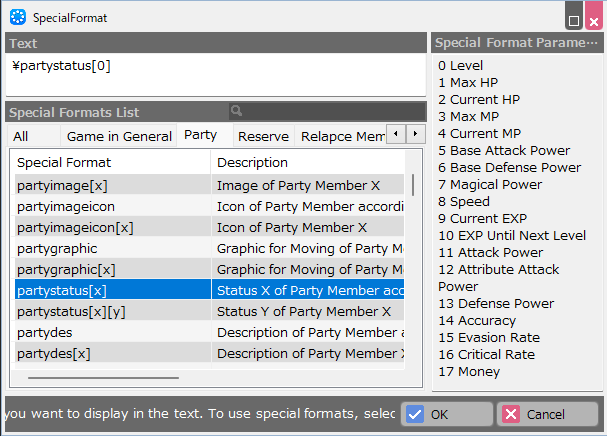Click description 'Icon of Party Member X'
This screenshot has height=436, width=607.
(292, 227)
